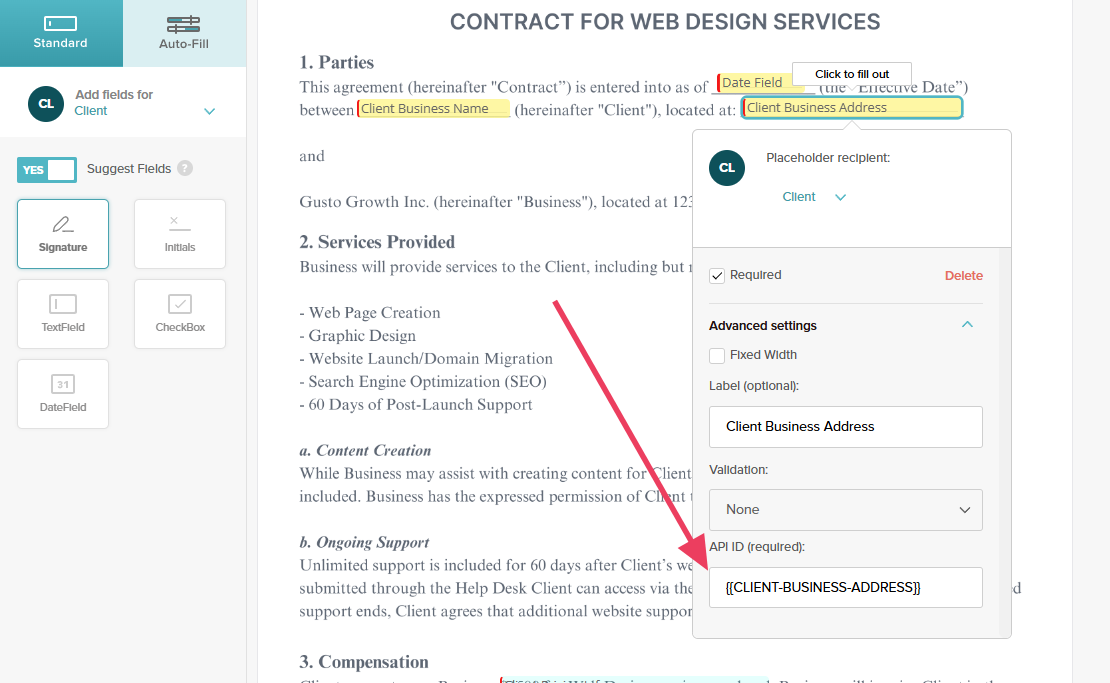Select the Signature field tool
1110x683 pixels.
point(63,234)
